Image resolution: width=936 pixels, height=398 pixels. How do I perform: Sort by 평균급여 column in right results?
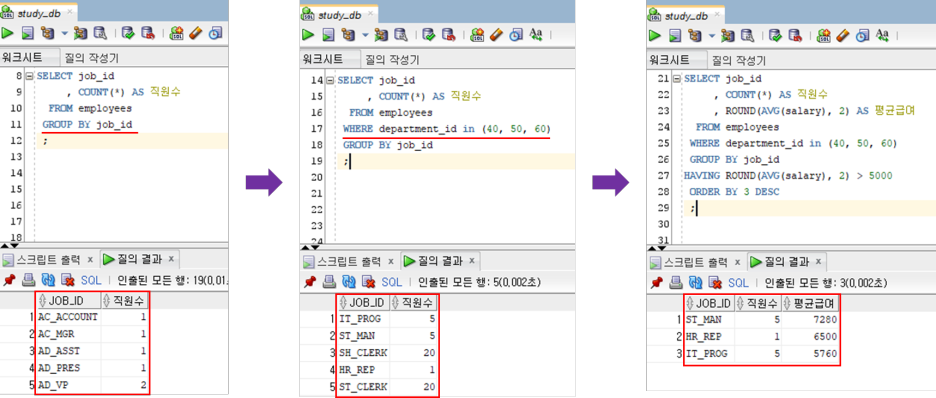[x=811, y=304]
